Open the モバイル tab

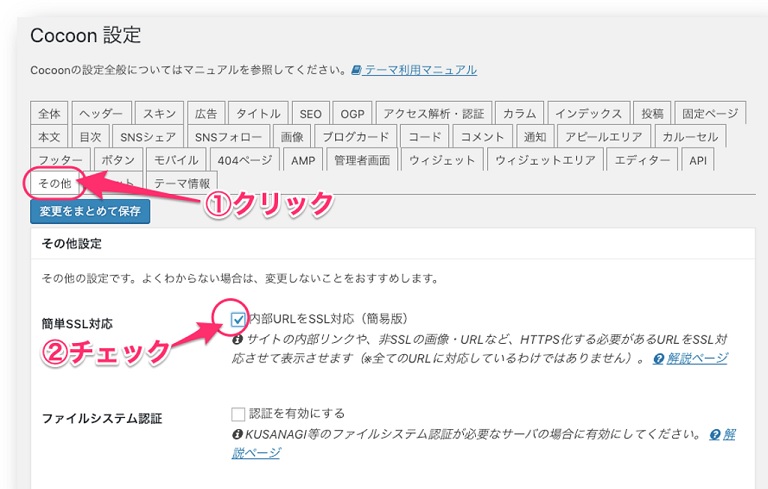click(176, 160)
